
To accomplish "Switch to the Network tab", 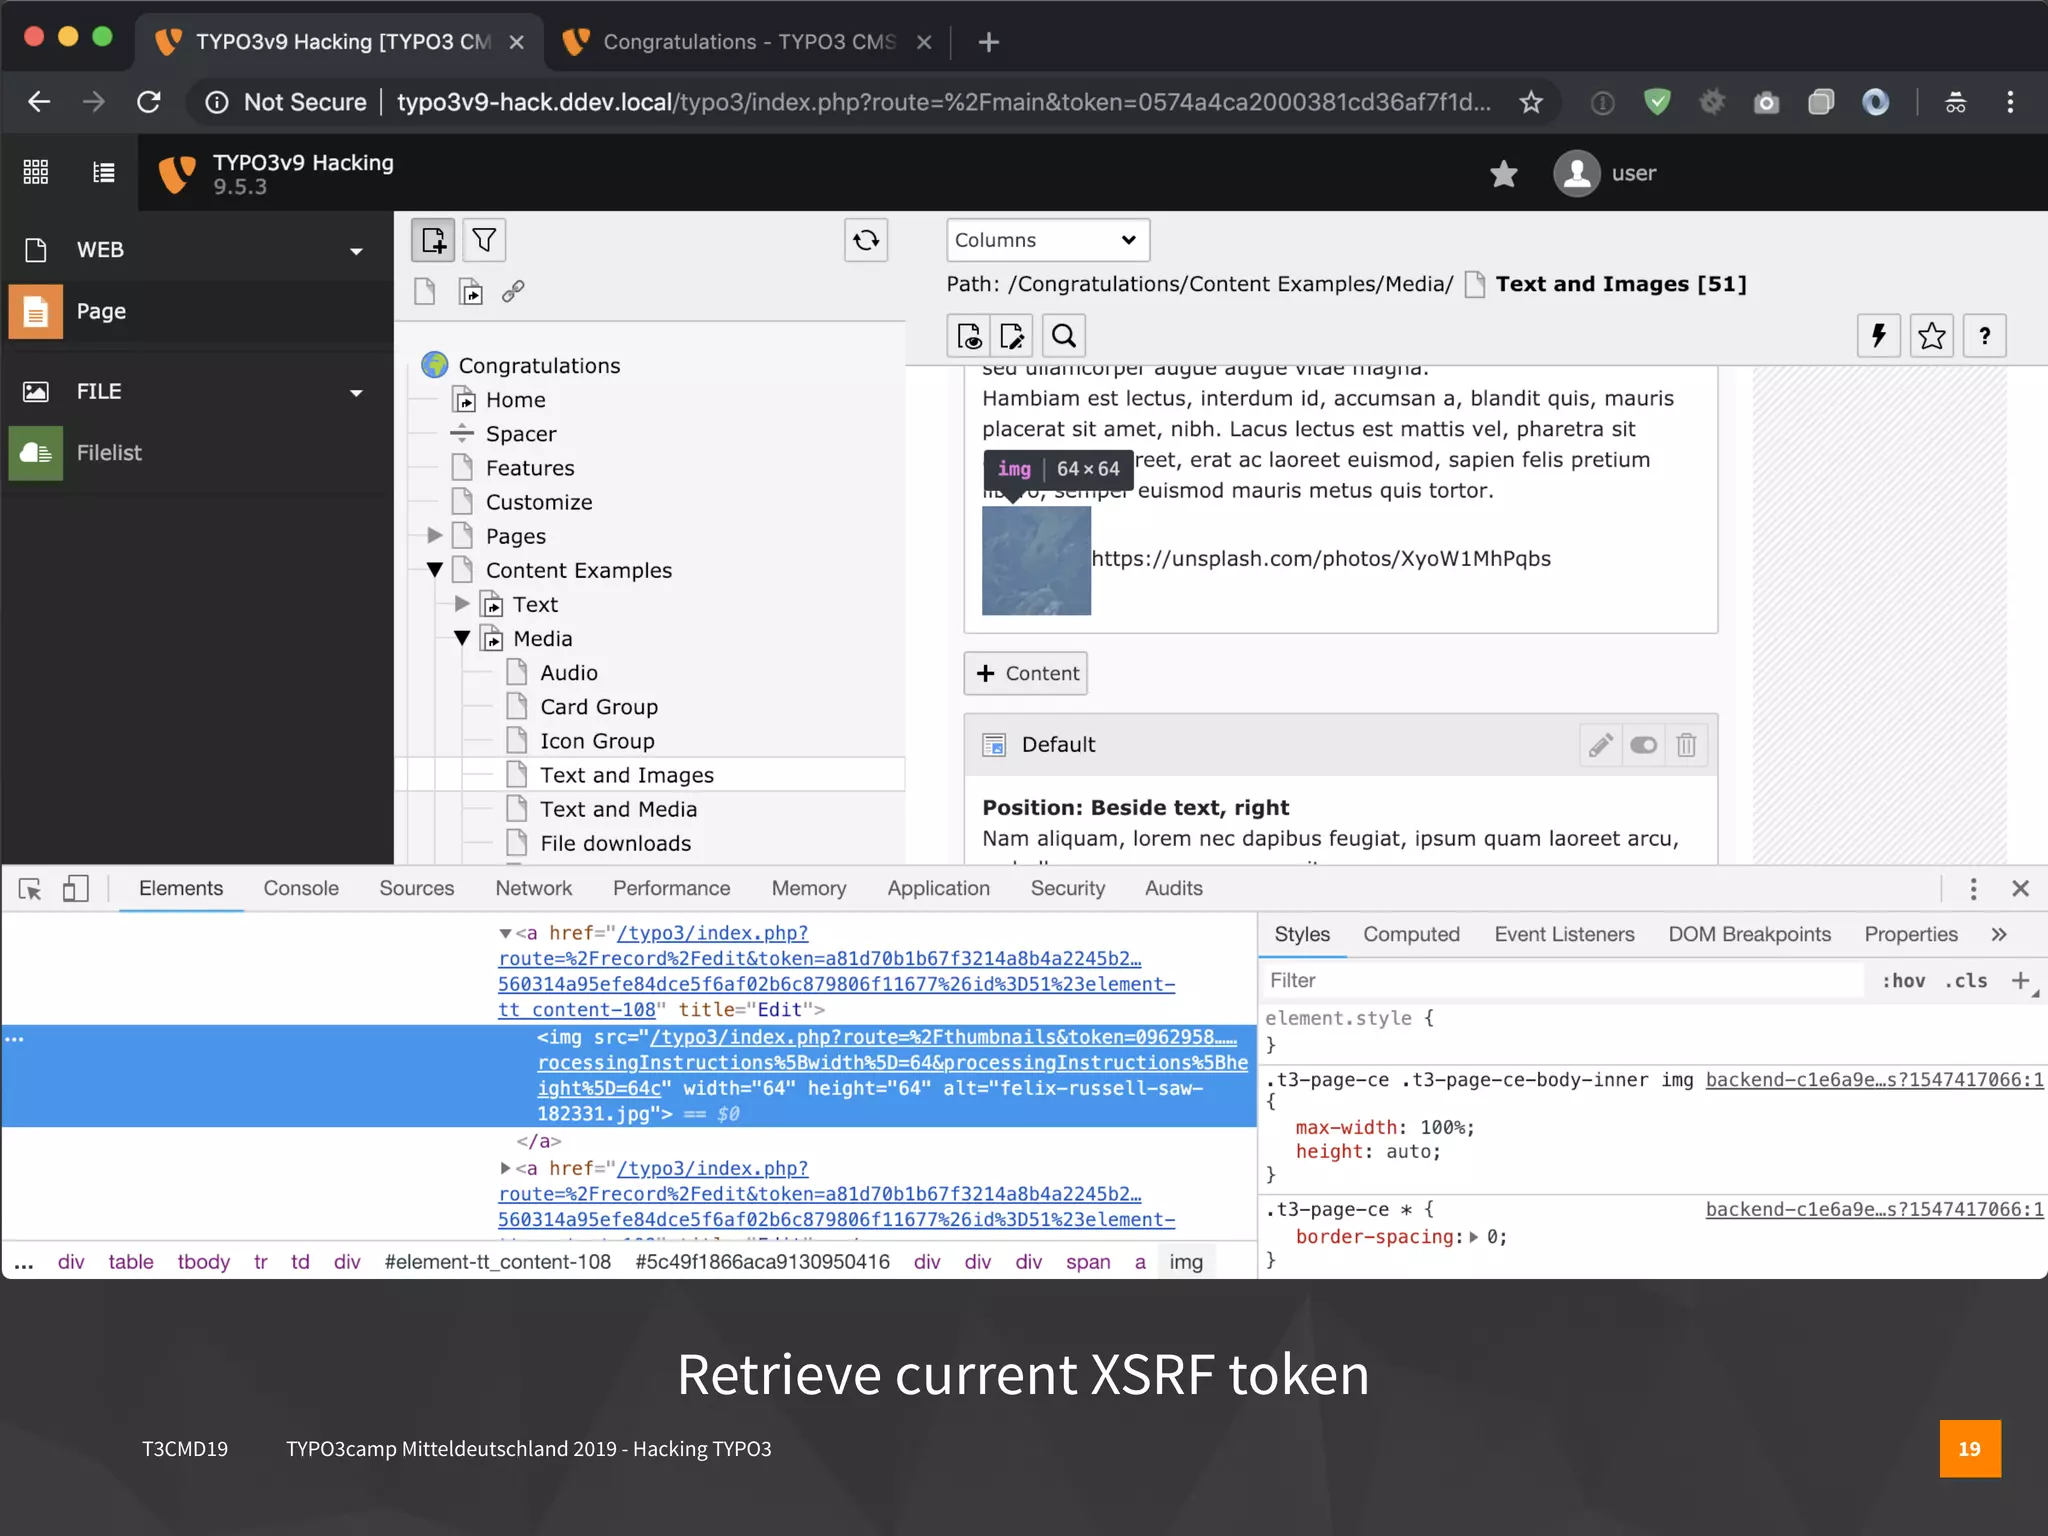I will coord(534,889).
